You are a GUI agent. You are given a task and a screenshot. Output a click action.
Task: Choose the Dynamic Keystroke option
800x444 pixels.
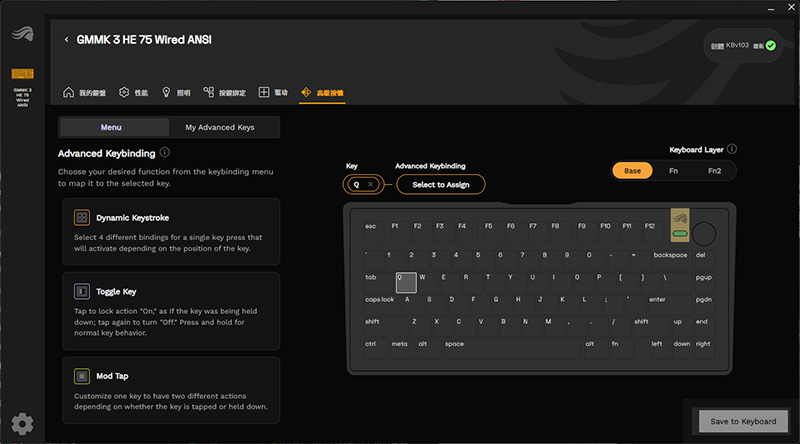(171, 232)
